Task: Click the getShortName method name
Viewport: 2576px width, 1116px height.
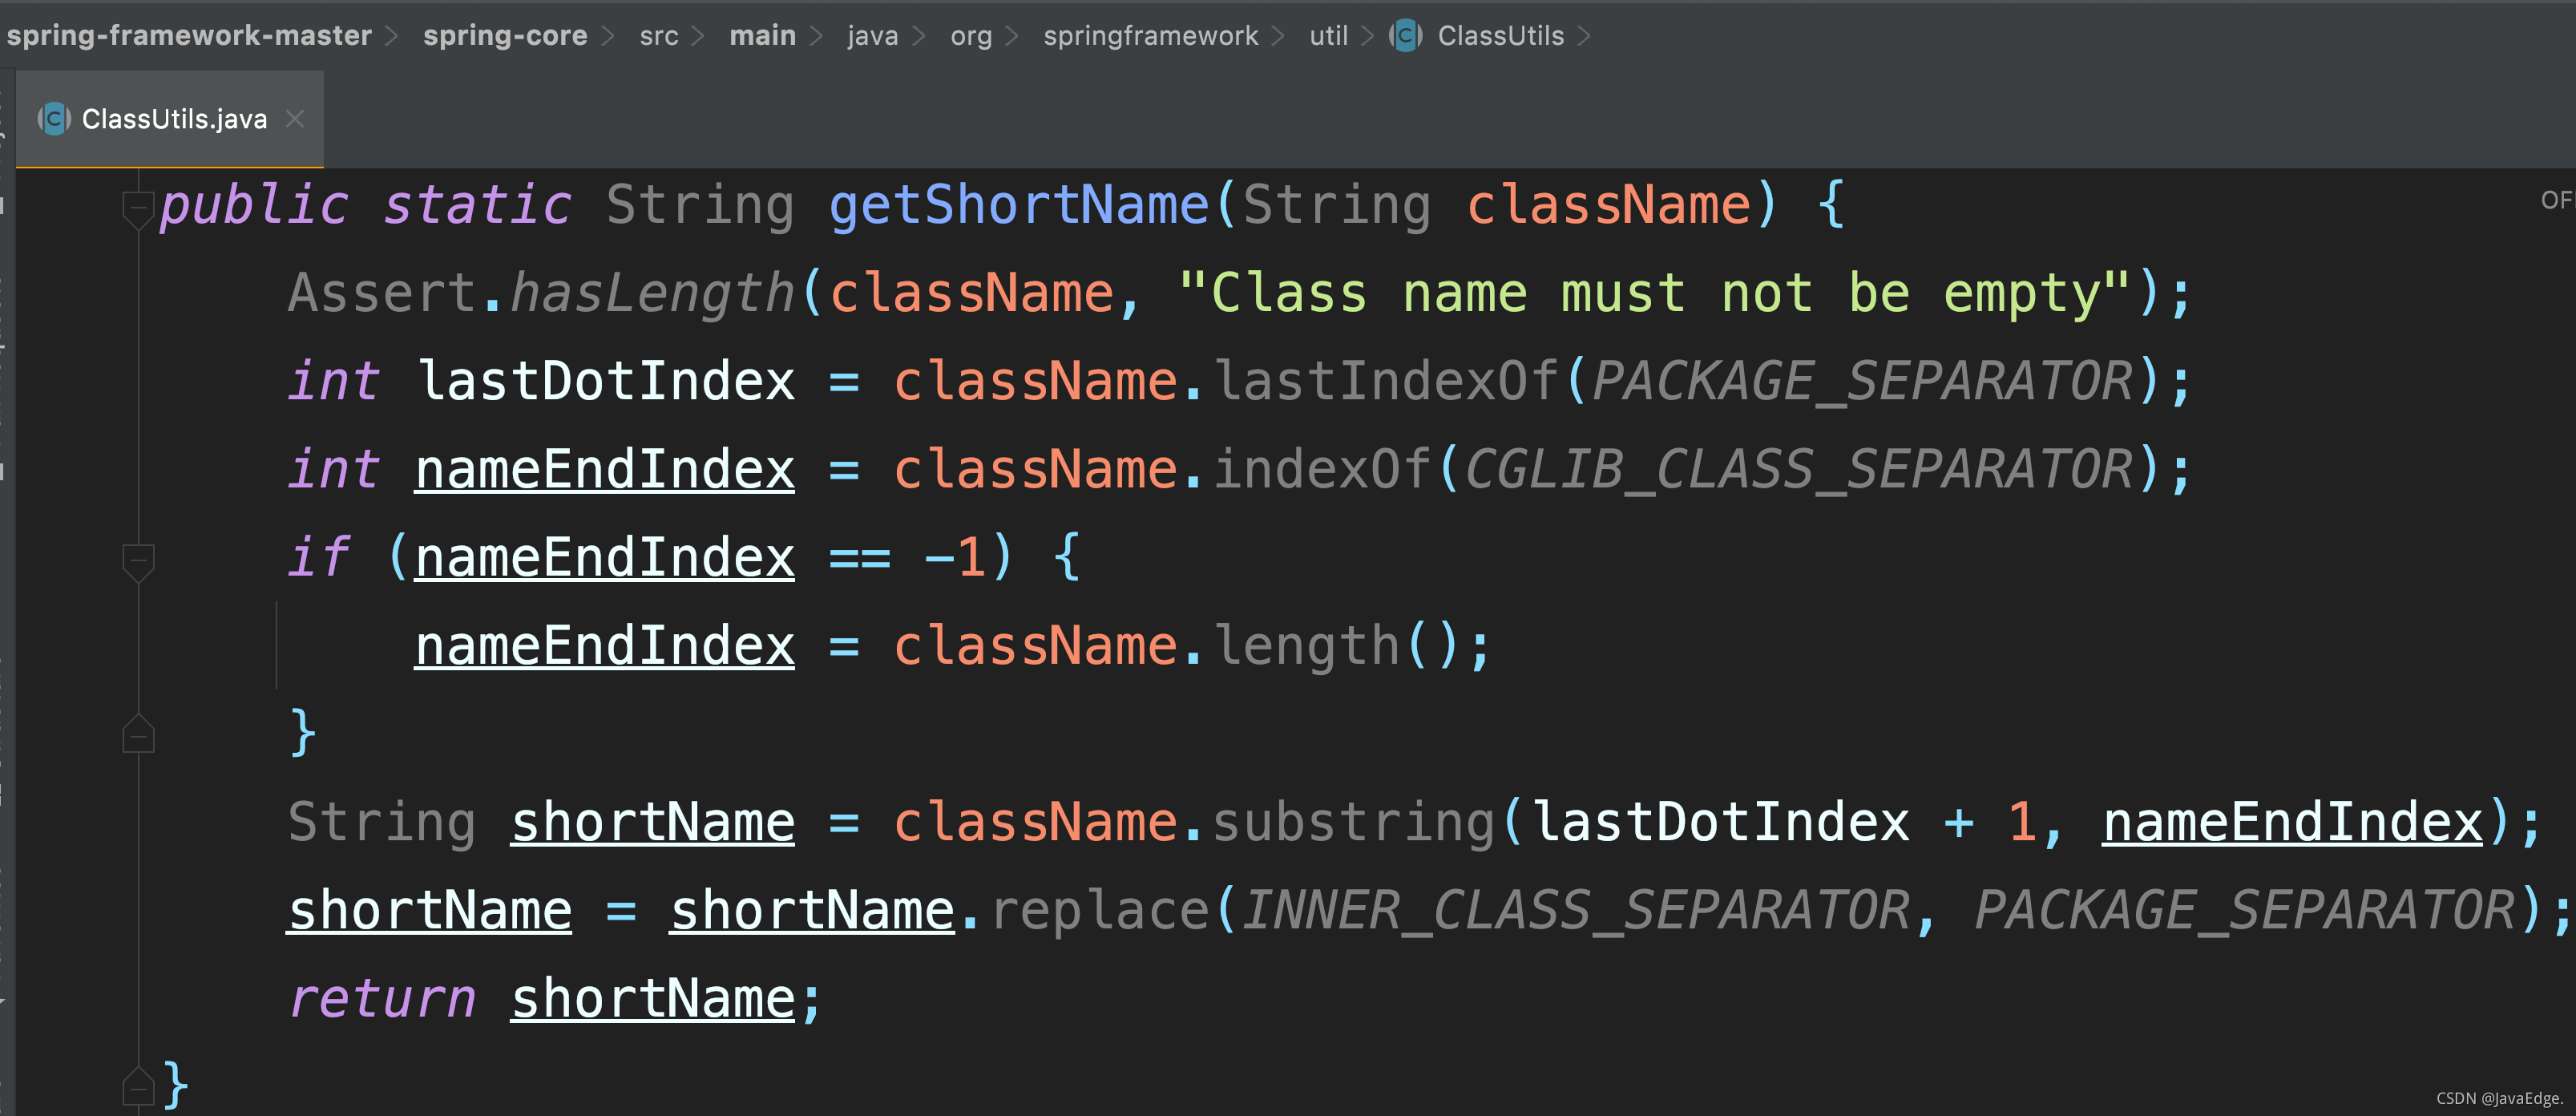Action: pyautogui.click(x=1019, y=205)
